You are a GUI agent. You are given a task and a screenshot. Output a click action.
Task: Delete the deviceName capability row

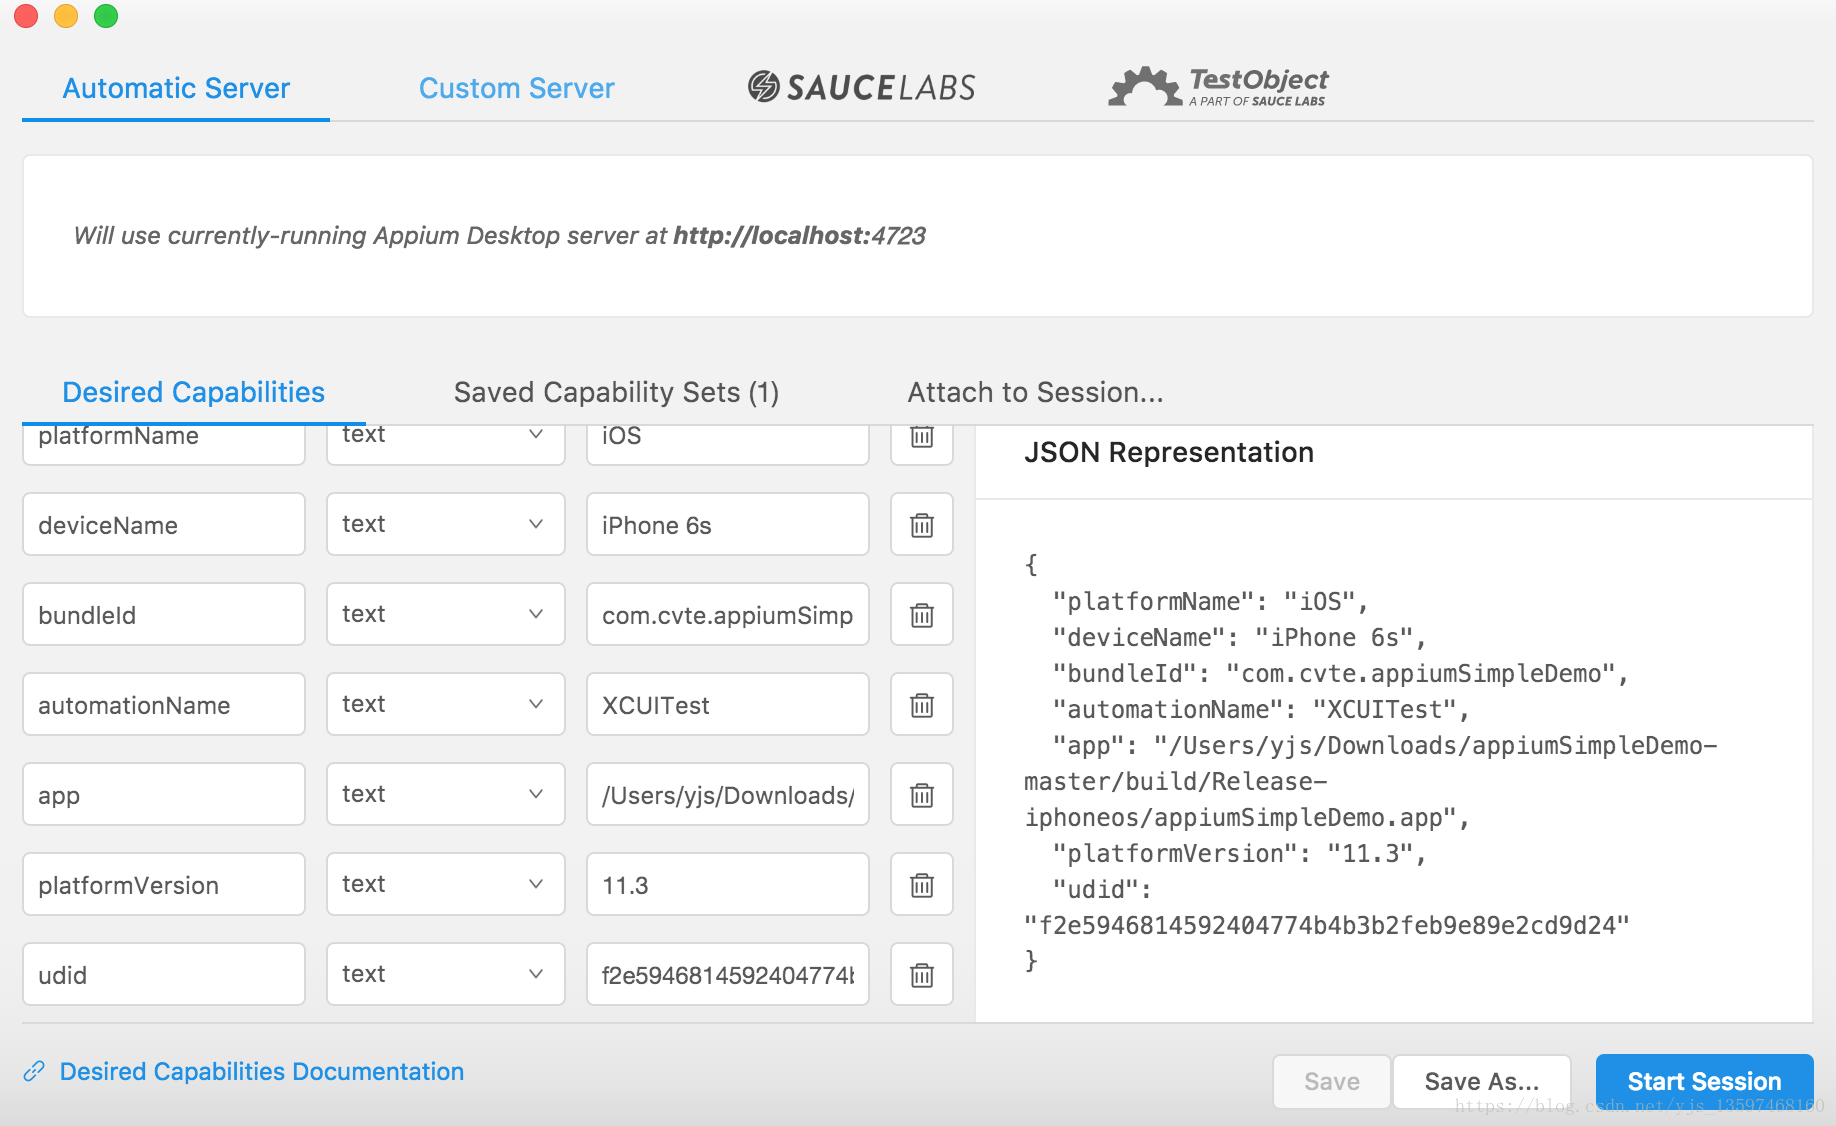tap(921, 525)
